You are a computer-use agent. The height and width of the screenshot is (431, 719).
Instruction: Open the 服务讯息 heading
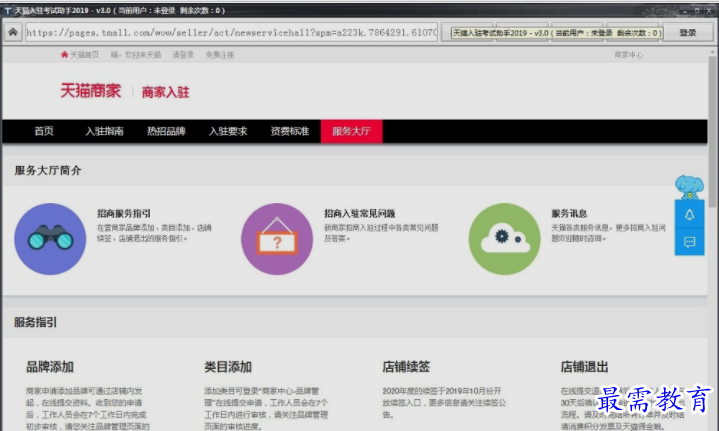point(569,213)
